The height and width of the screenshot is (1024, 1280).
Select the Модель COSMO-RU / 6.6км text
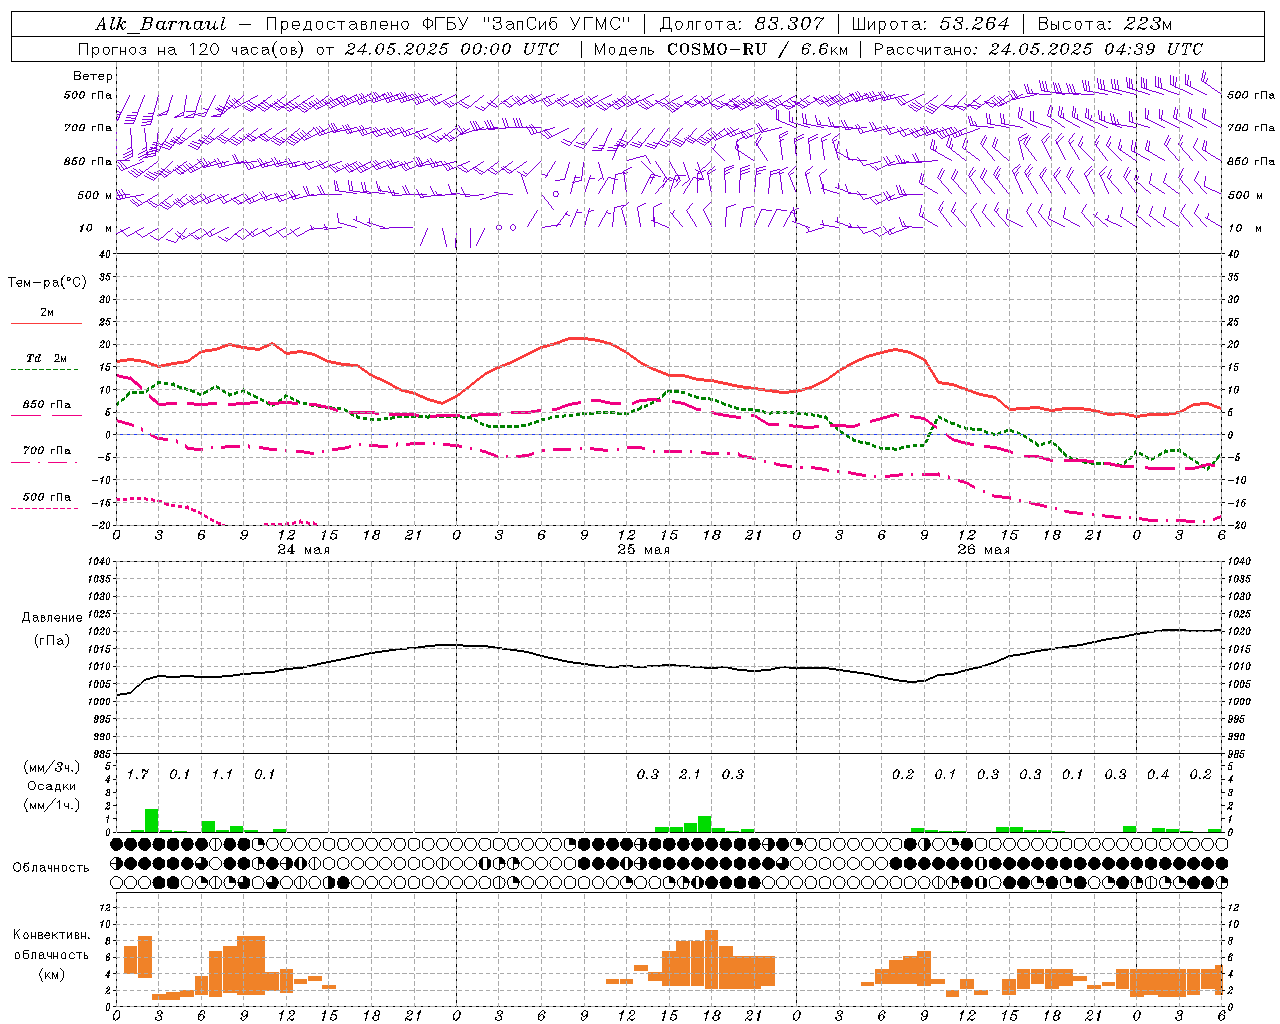tap(720, 49)
